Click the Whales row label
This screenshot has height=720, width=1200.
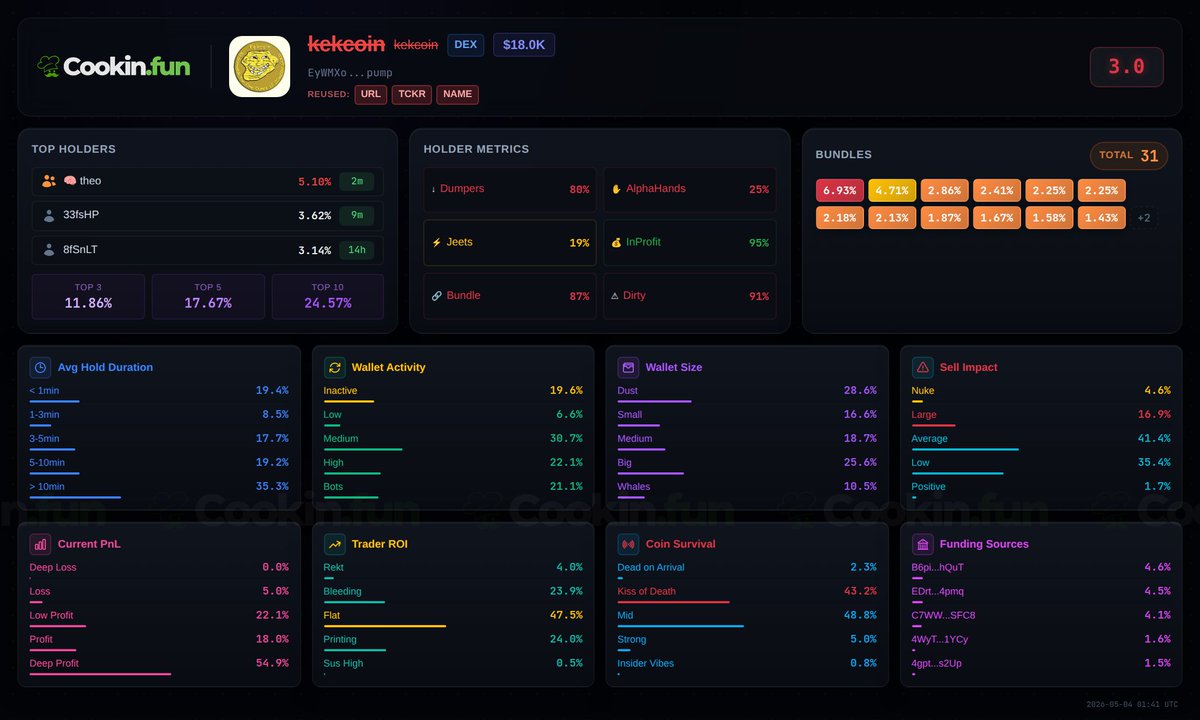point(634,487)
